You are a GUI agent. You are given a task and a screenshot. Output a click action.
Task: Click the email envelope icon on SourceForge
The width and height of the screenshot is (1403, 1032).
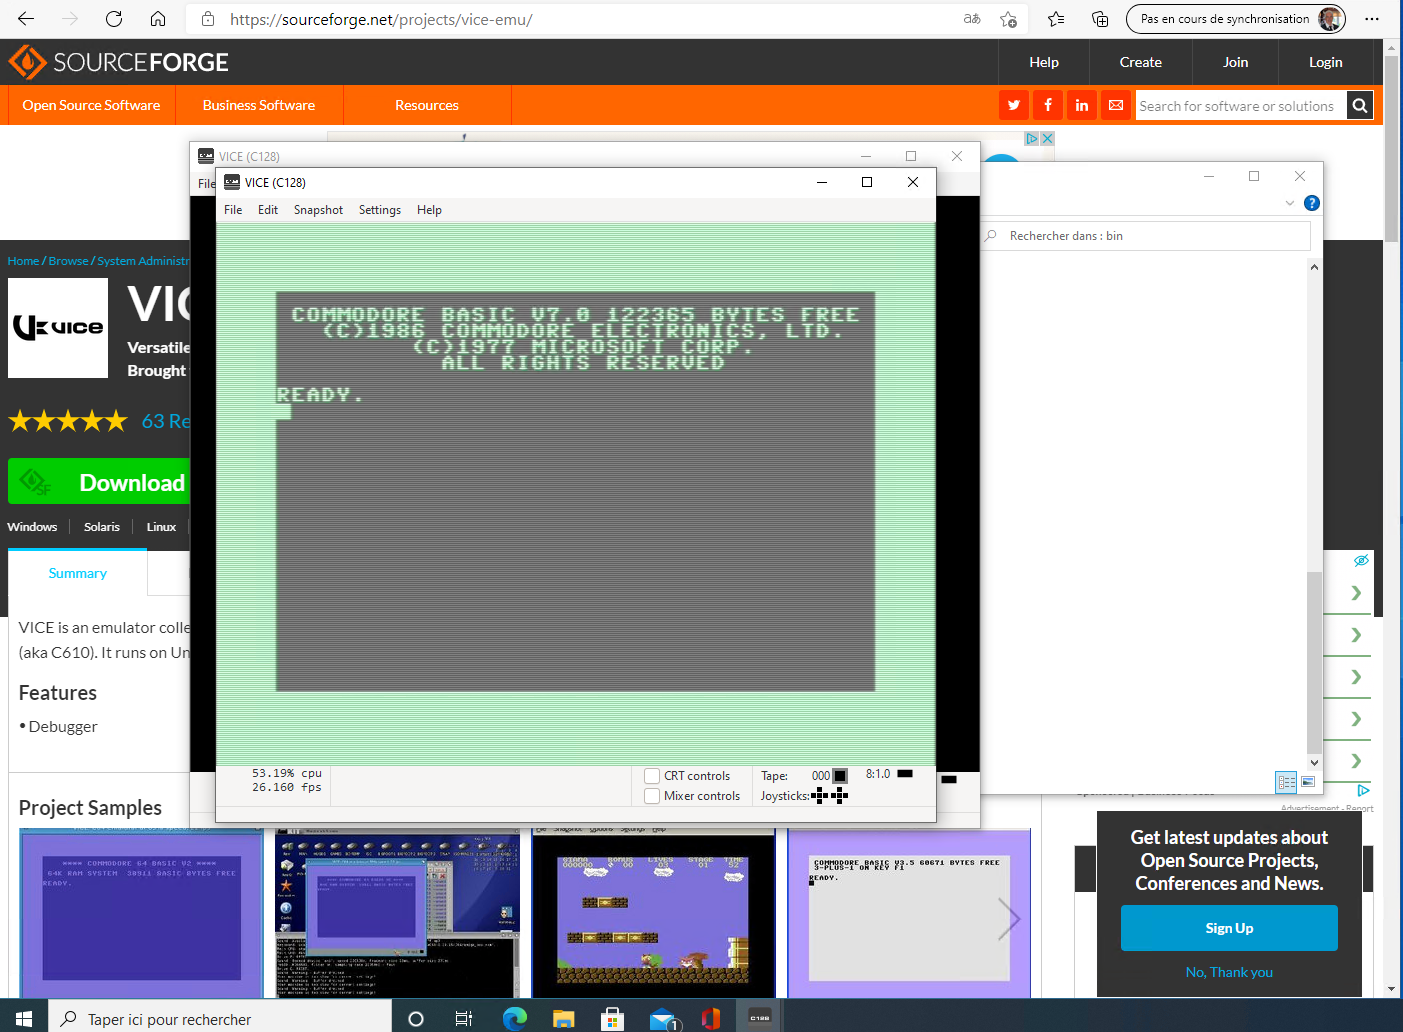[x=1116, y=105]
